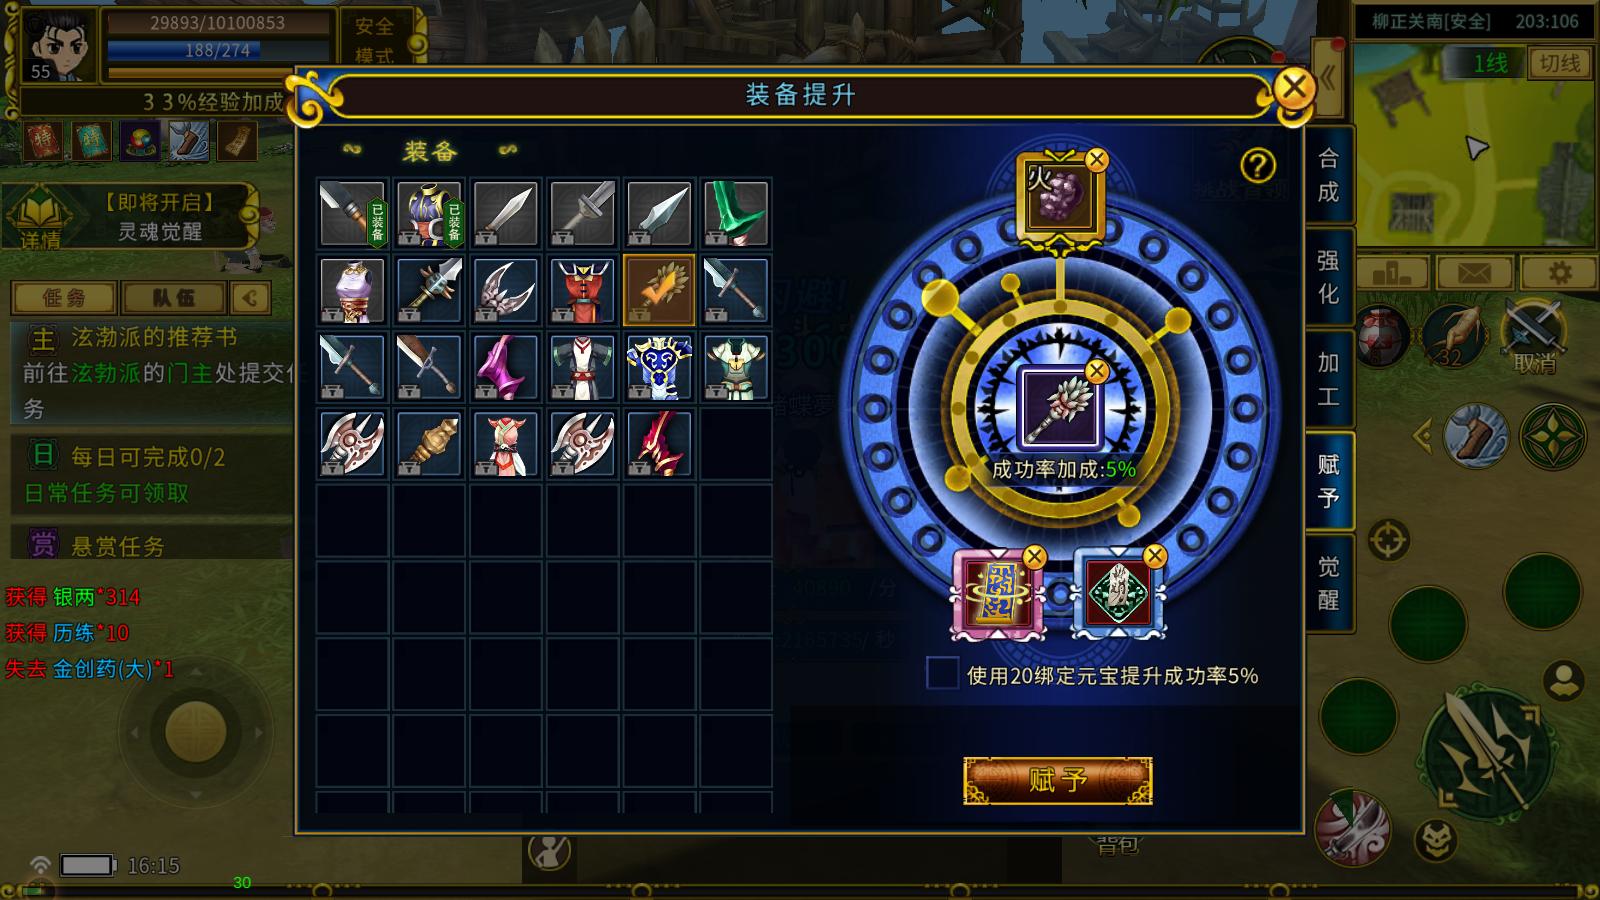Select the green boot equipment item
Viewport: 1600px width, 900px height.
coord(736,213)
